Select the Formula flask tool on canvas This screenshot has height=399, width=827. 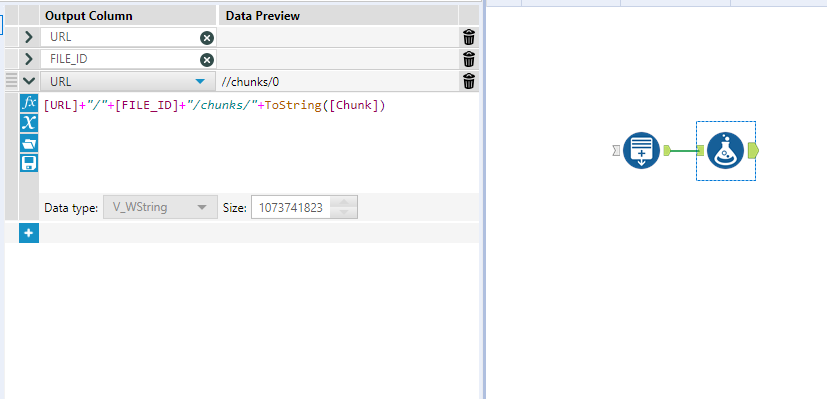pyautogui.click(x=726, y=151)
